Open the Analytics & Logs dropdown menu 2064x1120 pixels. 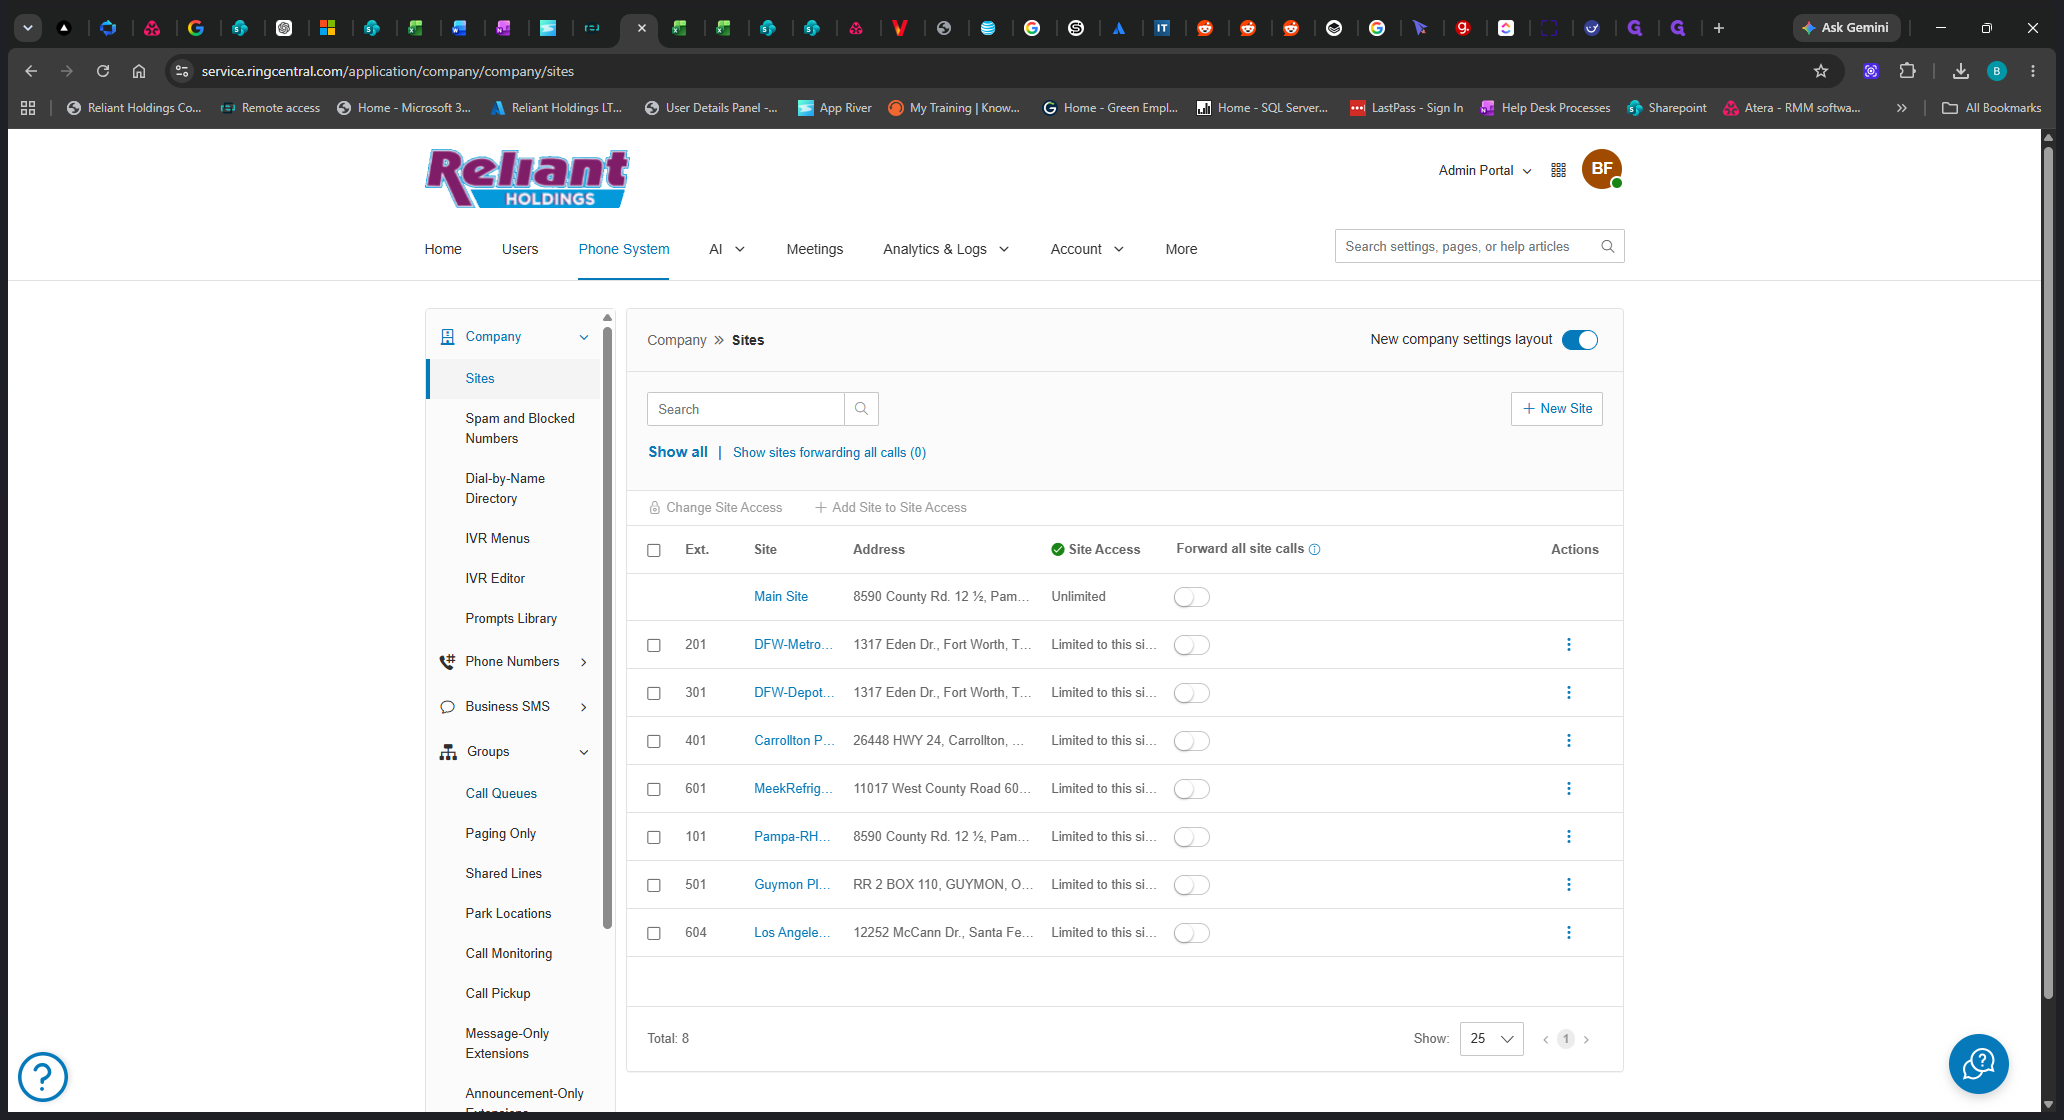coord(946,249)
